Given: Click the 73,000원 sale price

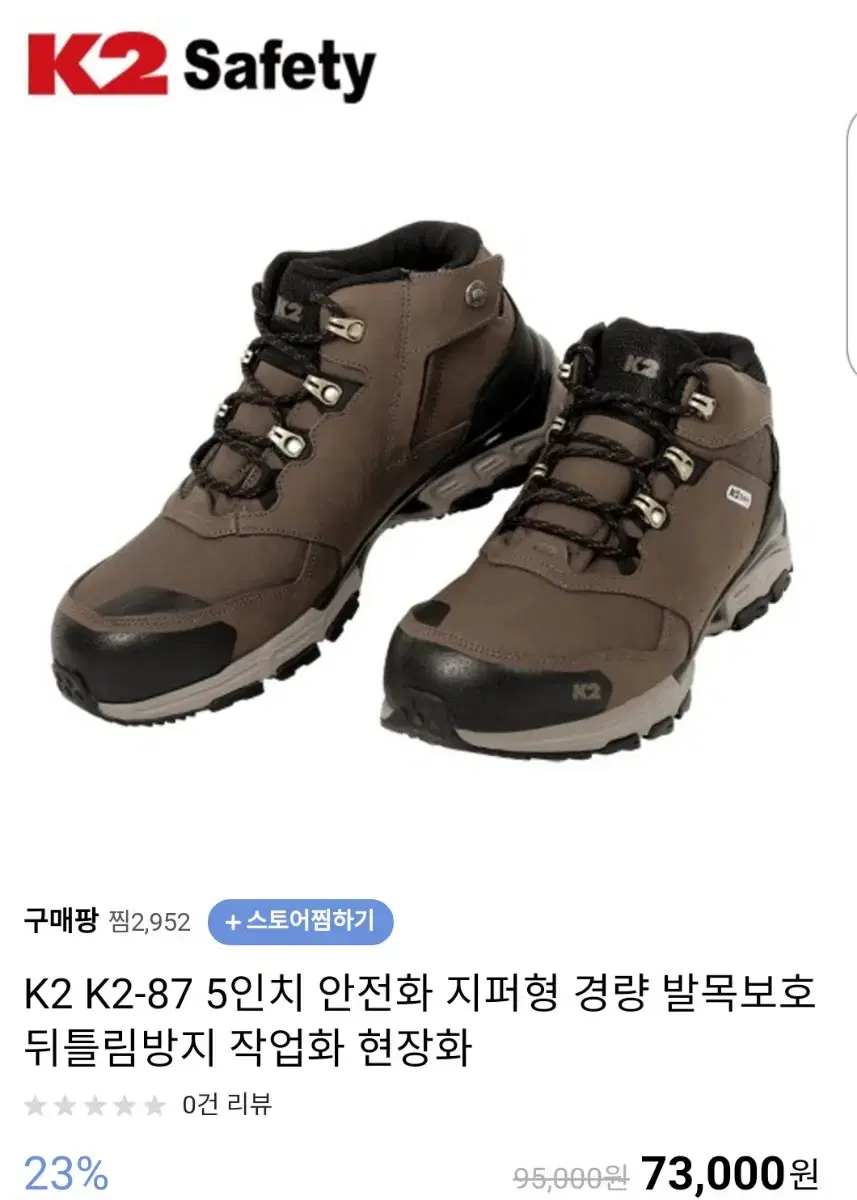Looking at the screenshot, I should pyautogui.click(x=729, y=1170).
